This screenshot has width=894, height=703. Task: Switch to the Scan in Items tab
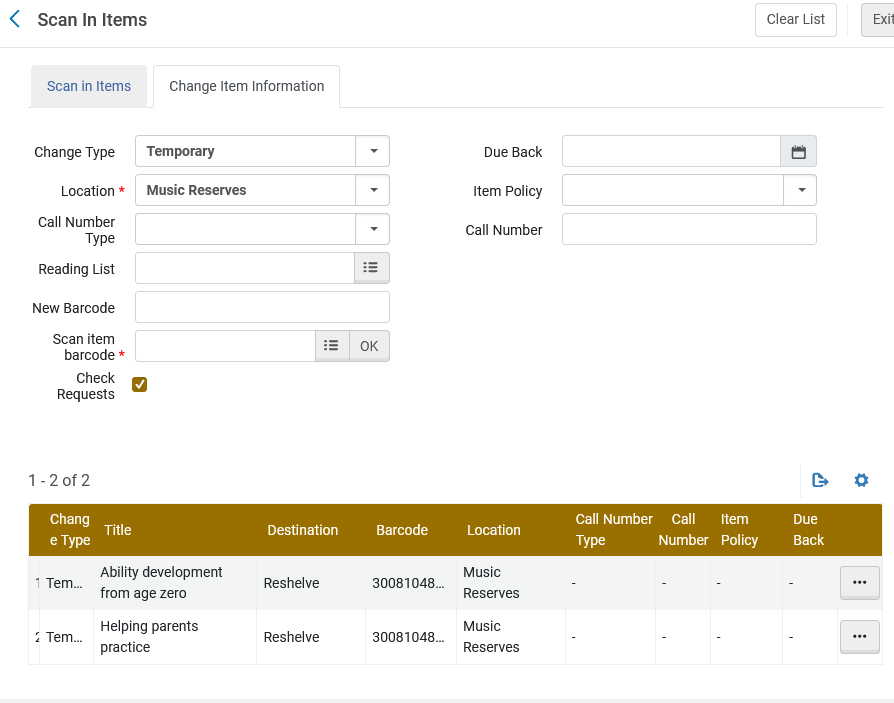[89, 86]
